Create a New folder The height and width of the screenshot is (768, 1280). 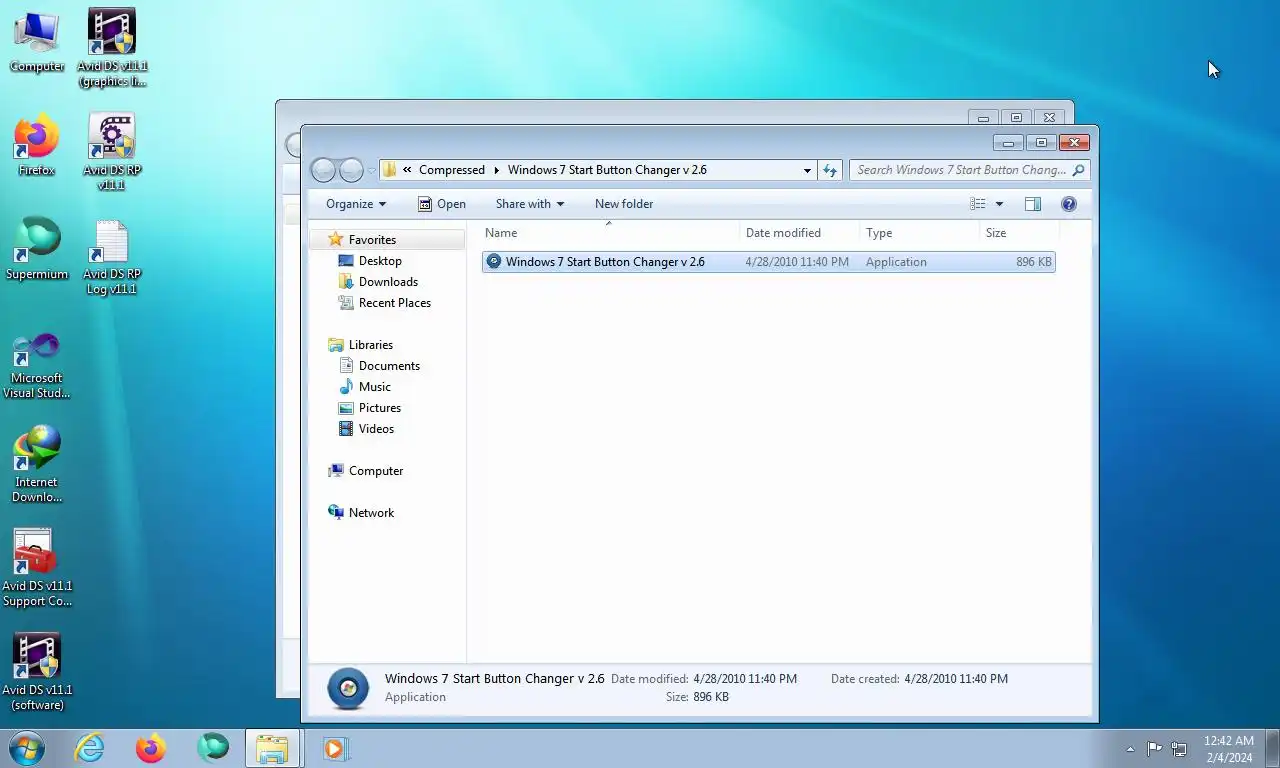(624, 204)
